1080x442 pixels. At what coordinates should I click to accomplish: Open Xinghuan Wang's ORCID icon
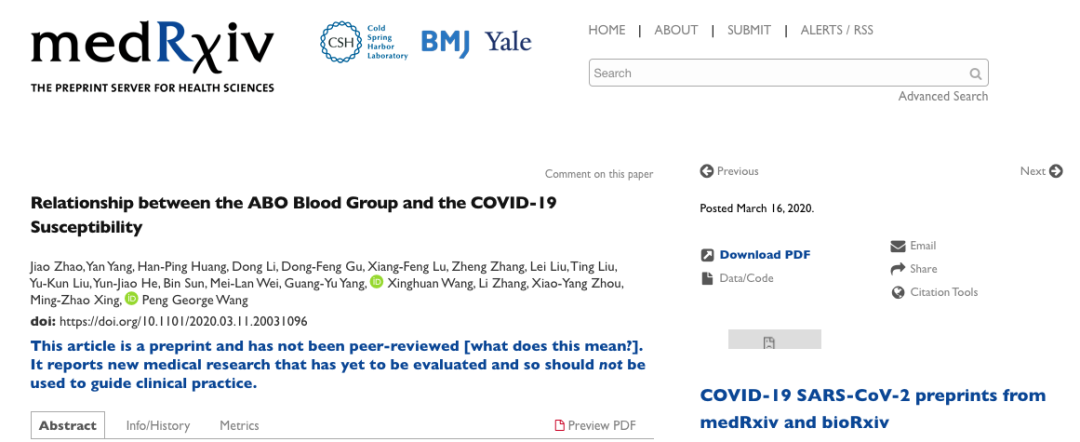(376, 283)
